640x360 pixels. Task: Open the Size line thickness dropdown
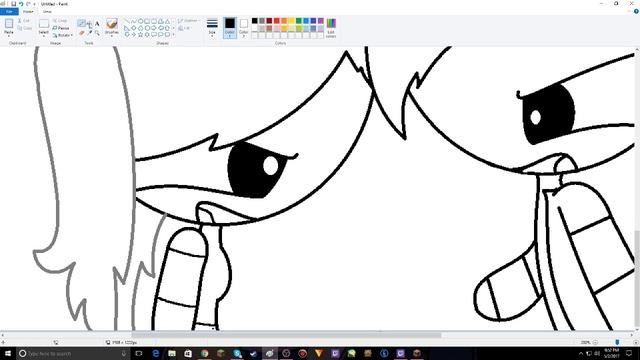[212, 28]
